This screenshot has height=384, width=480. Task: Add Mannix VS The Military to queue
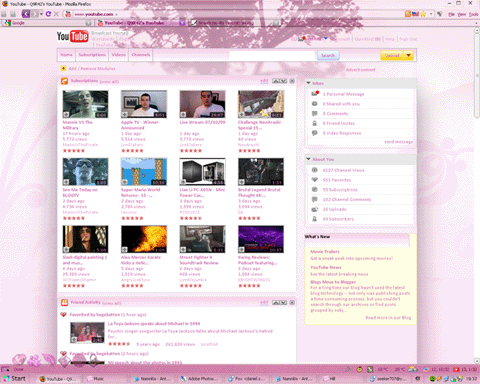[x=66, y=115]
